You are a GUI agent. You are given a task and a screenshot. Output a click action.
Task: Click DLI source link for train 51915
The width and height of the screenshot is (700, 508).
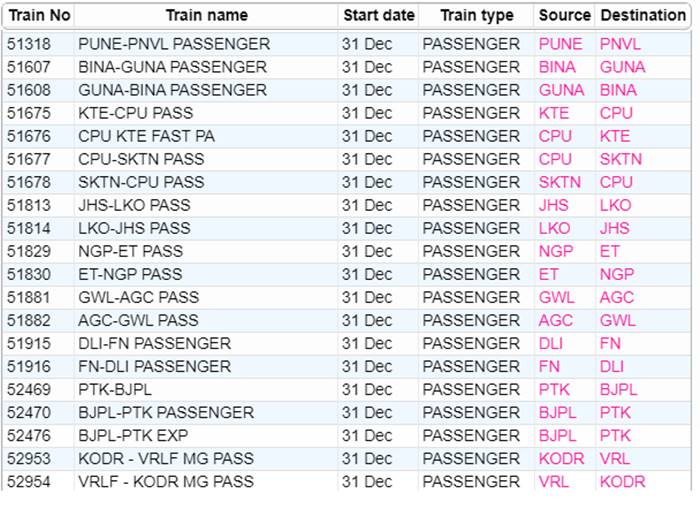[x=551, y=343]
